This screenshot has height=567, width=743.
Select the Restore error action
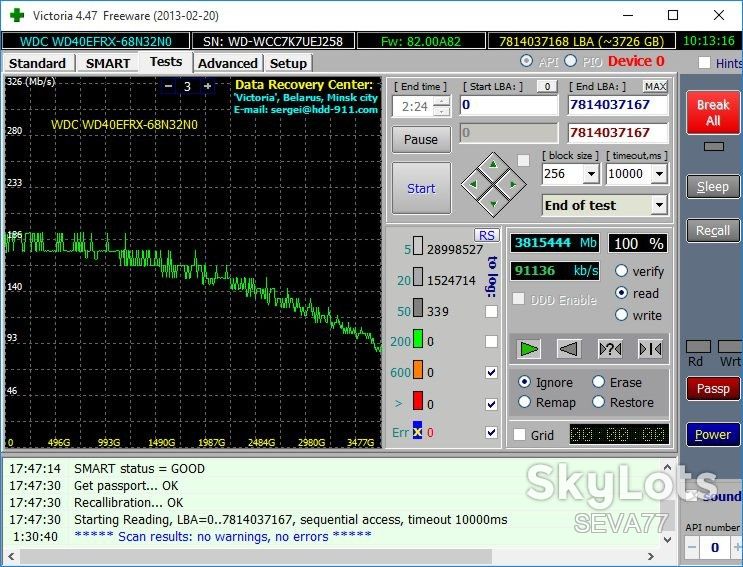point(598,402)
